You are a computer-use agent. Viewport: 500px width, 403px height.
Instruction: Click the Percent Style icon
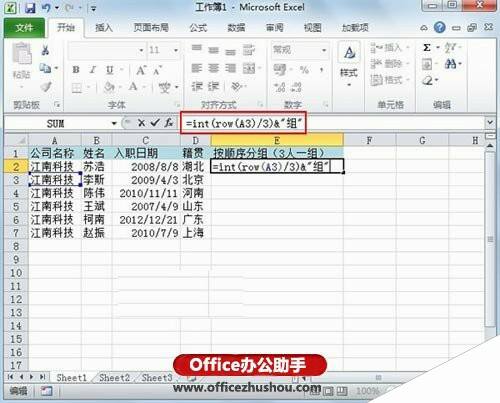point(304,69)
